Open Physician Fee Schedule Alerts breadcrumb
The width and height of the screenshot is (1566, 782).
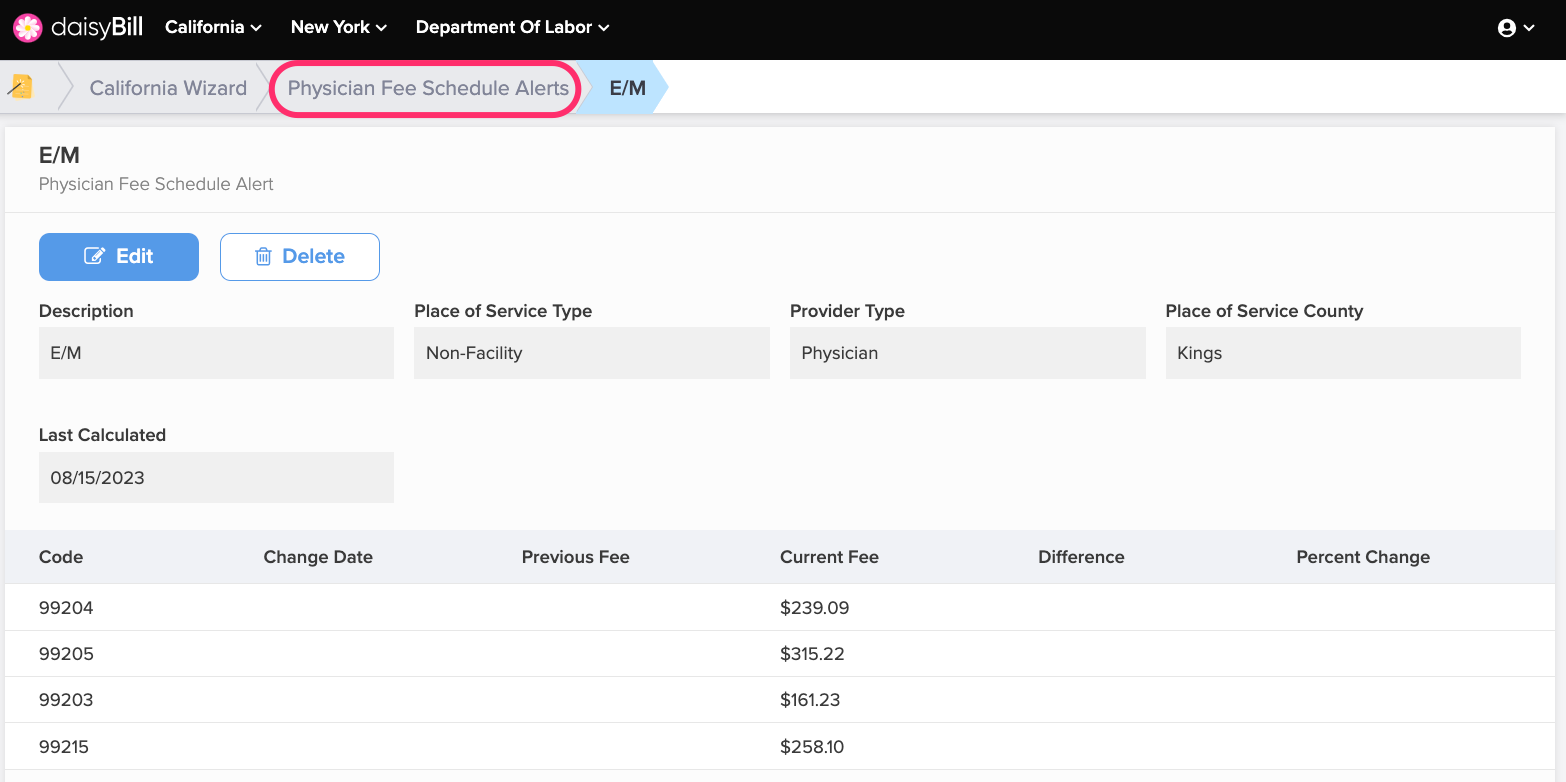click(x=428, y=88)
